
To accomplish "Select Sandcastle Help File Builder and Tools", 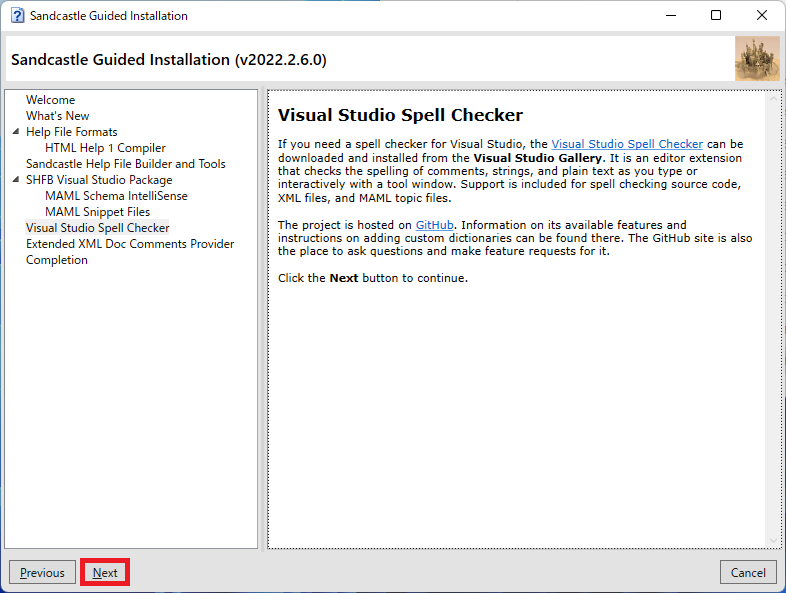I will tap(125, 164).
